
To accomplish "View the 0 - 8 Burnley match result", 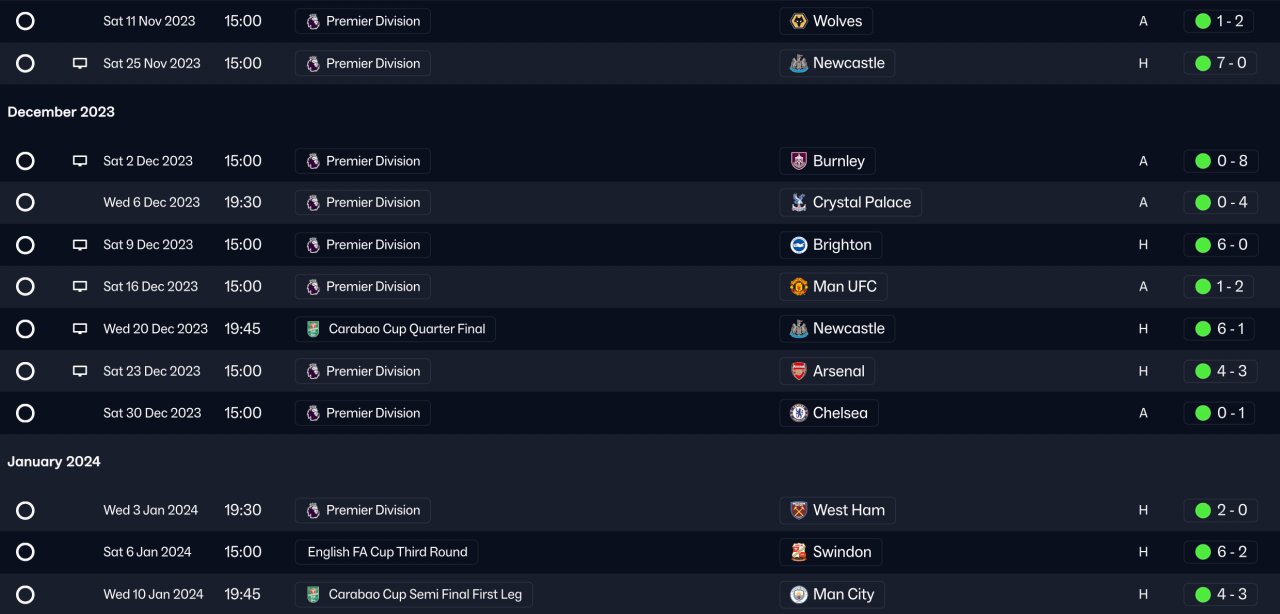I will point(1231,161).
